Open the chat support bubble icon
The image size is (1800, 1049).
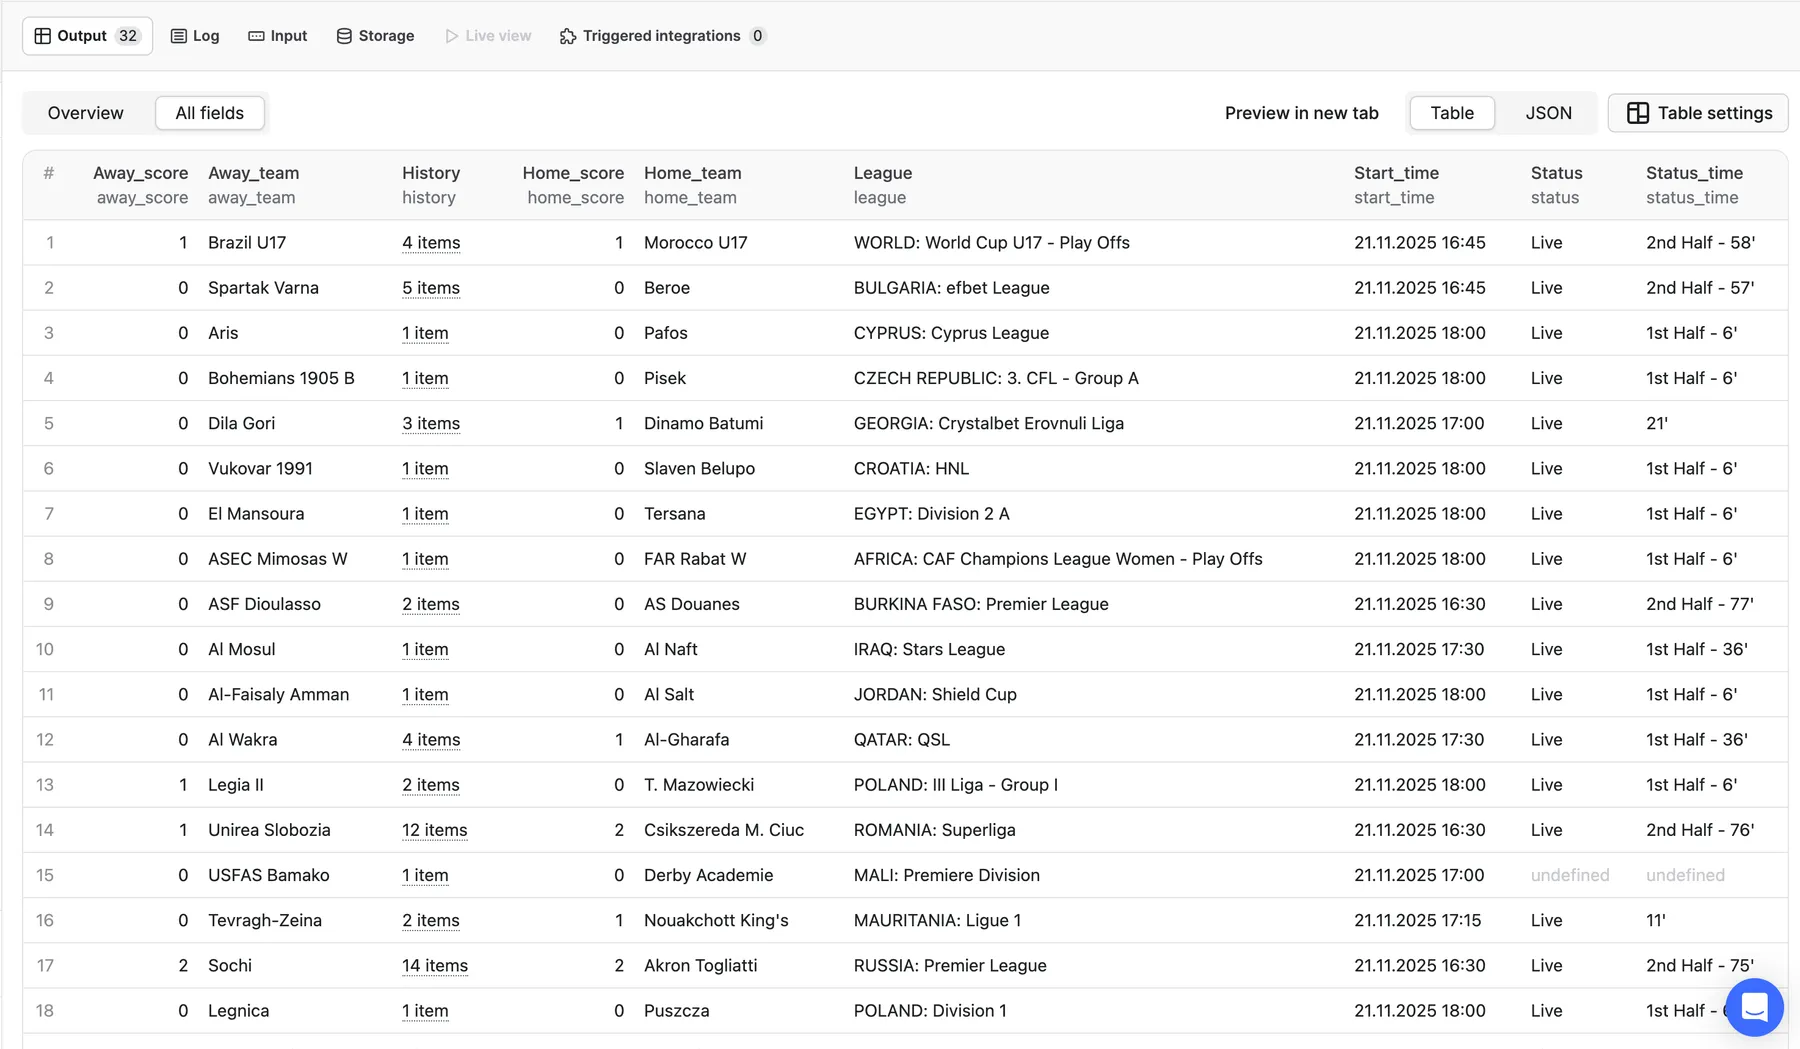click(x=1753, y=1008)
